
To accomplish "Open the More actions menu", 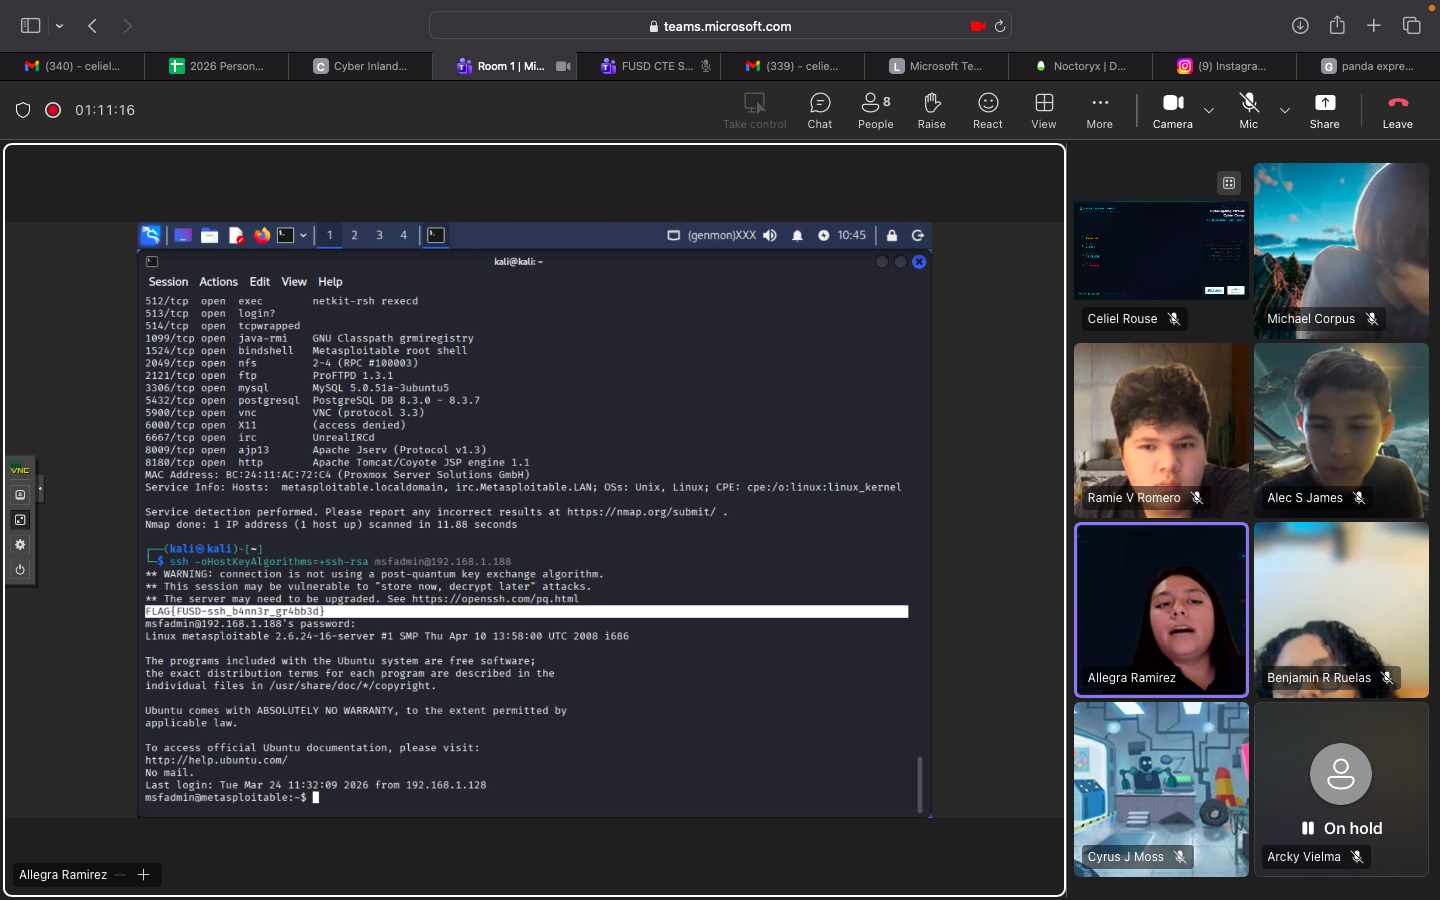I will point(1099,110).
